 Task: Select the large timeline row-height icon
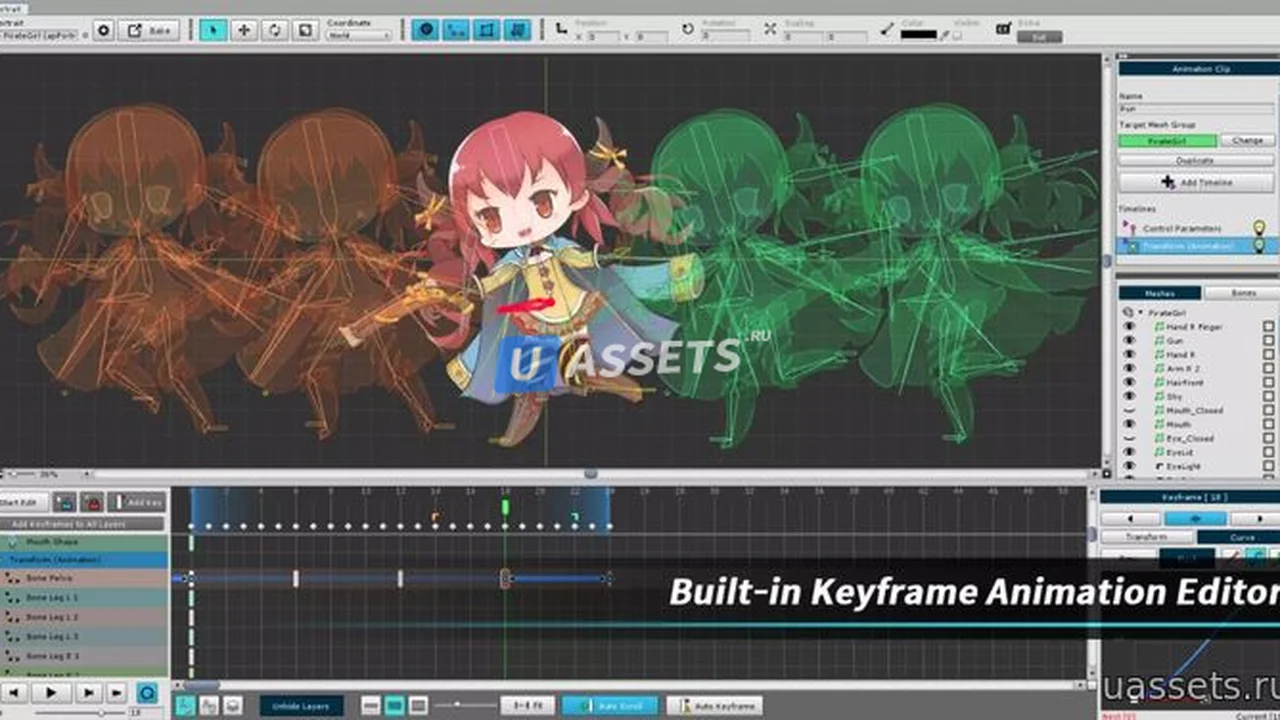click(419, 706)
